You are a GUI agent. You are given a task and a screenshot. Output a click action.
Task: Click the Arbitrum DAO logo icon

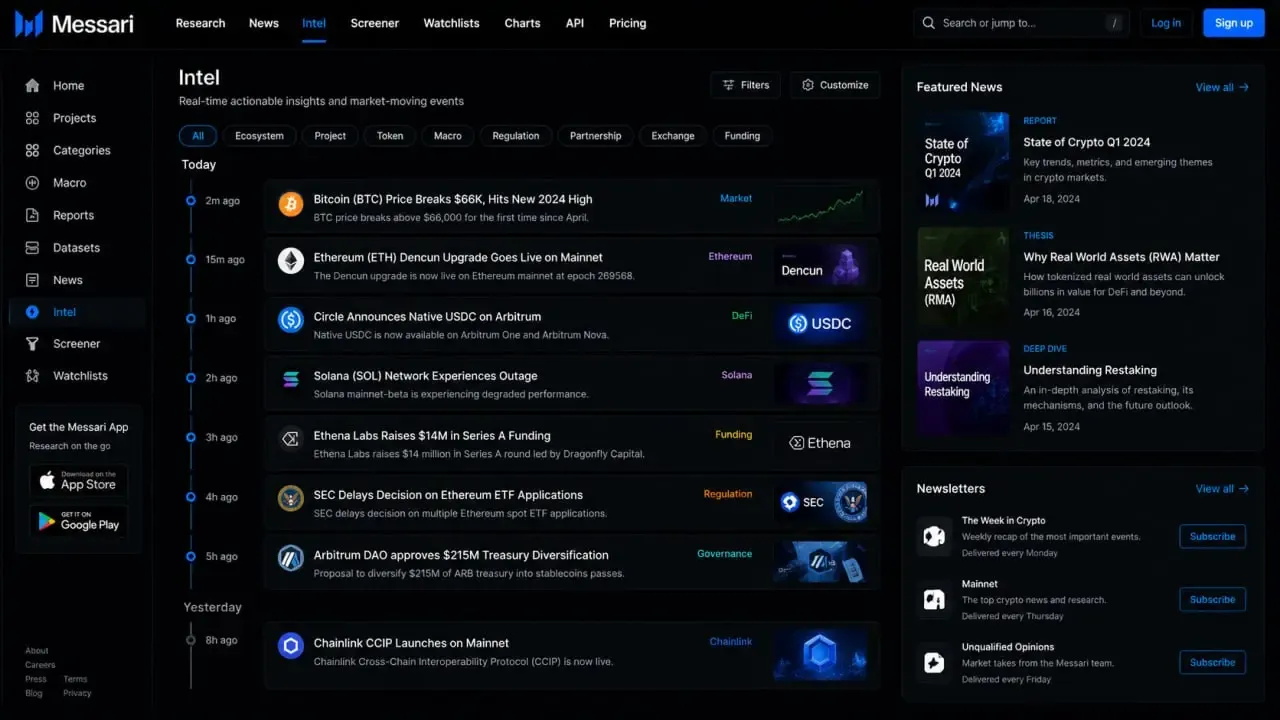click(x=291, y=558)
